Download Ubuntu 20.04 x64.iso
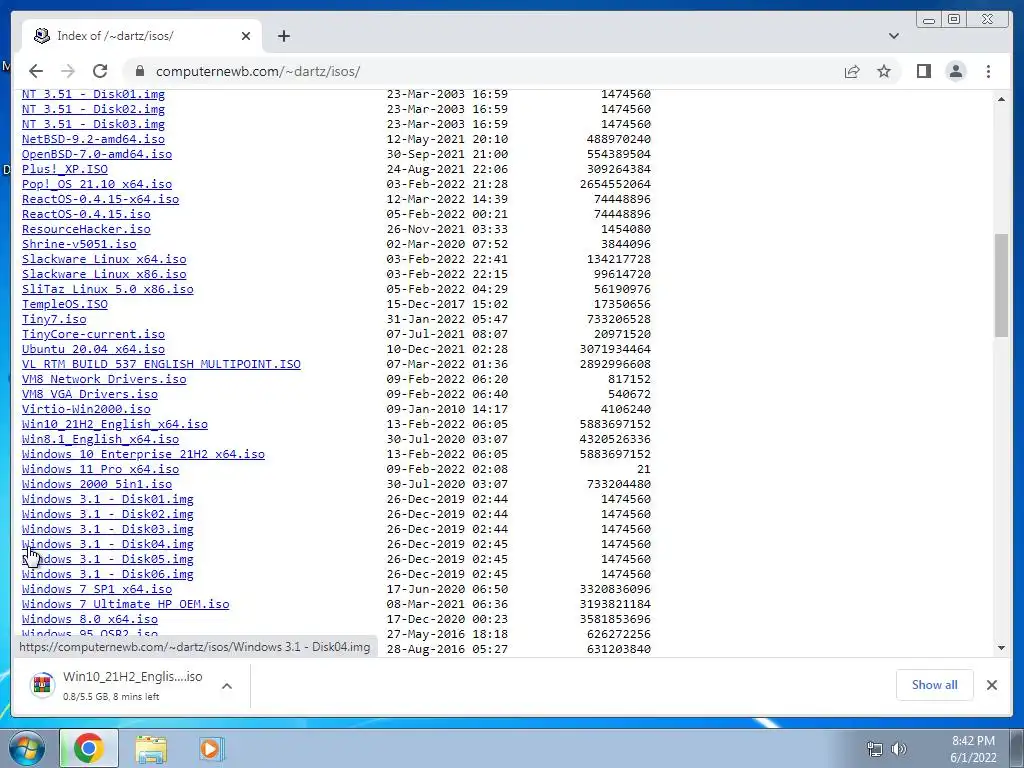Viewport: 1024px width, 768px height. pos(93,349)
